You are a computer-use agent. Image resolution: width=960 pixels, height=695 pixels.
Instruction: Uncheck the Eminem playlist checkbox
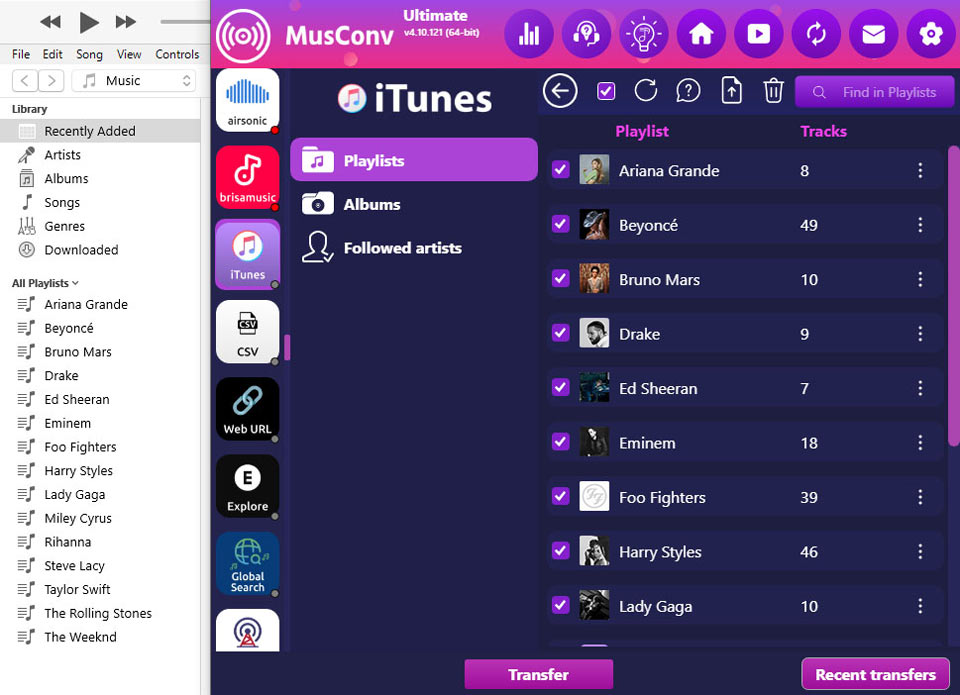tap(560, 442)
